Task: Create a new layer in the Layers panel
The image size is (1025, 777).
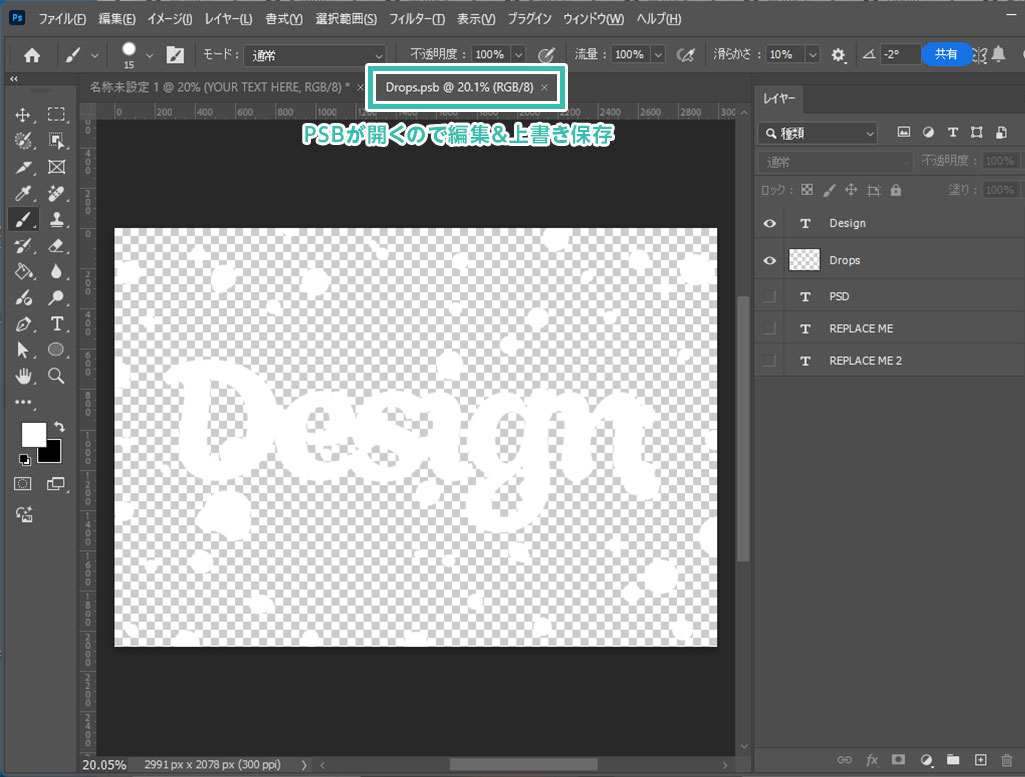Action: click(980, 760)
